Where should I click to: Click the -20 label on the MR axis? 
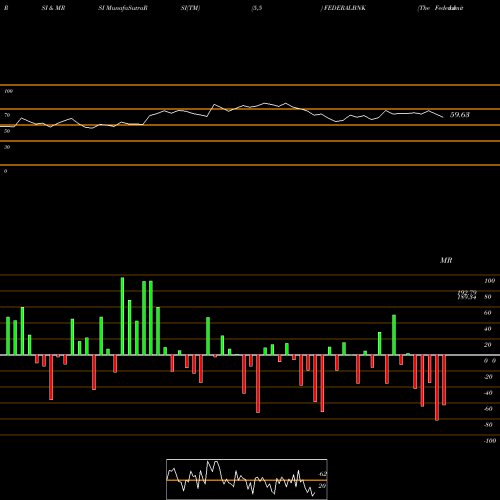488,377
